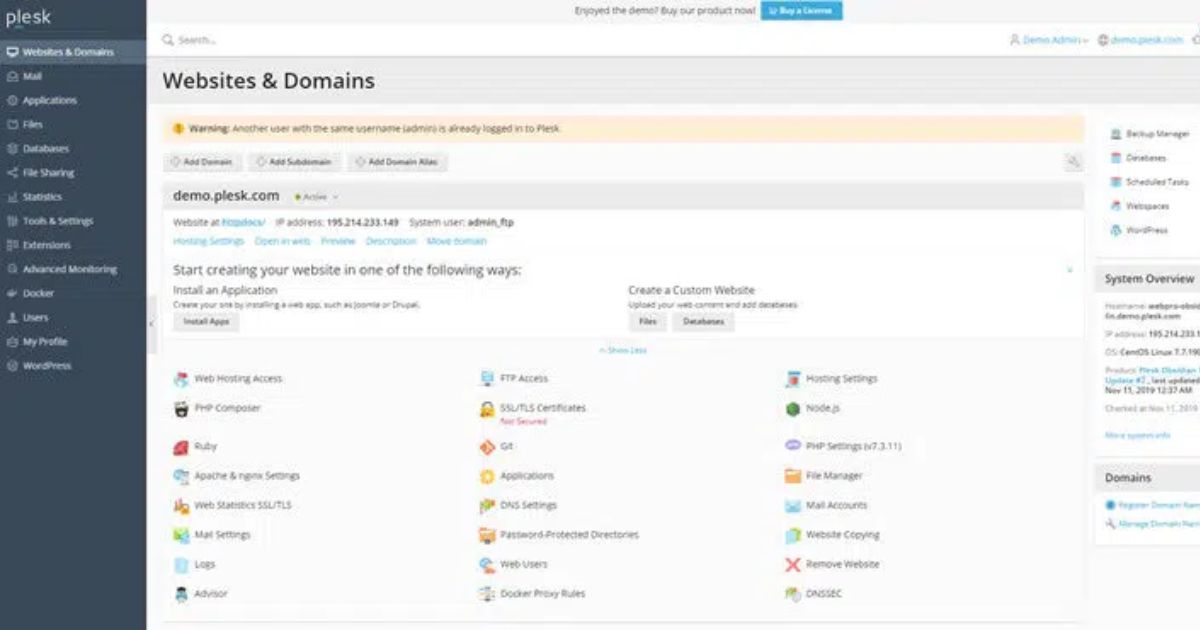
Task: Open the Website Copying icon
Action: pos(793,535)
